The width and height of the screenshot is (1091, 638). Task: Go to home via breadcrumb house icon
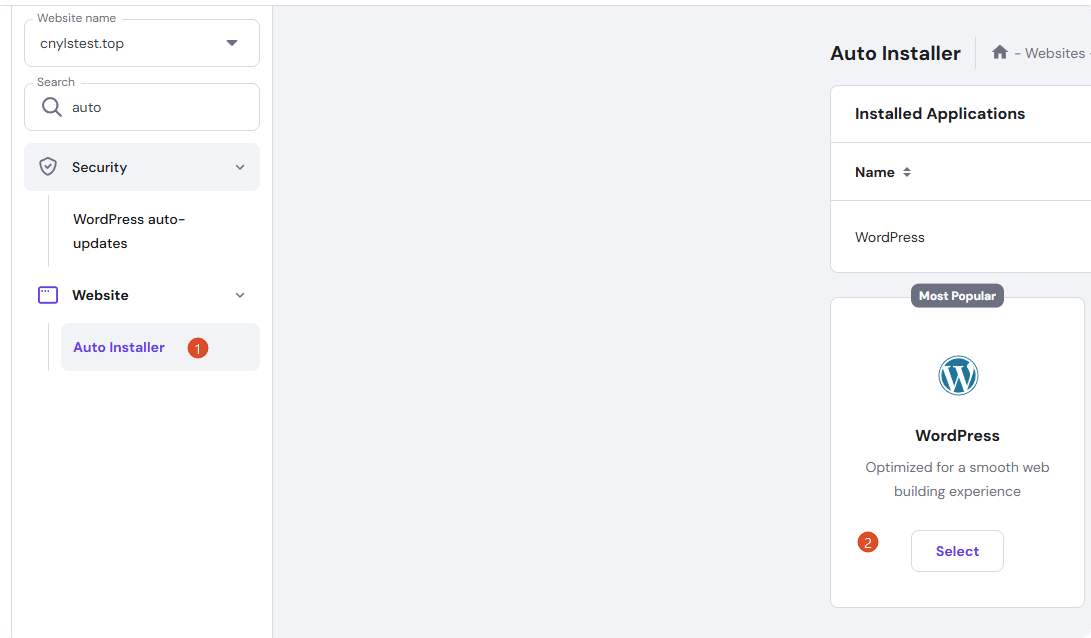coord(999,52)
